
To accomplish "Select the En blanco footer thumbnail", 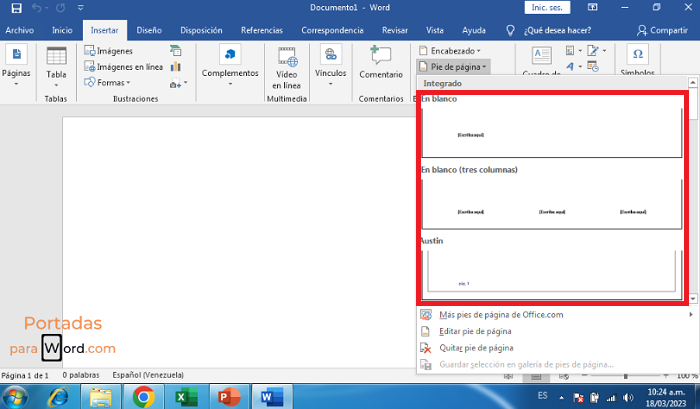I will [x=552, y=132].
